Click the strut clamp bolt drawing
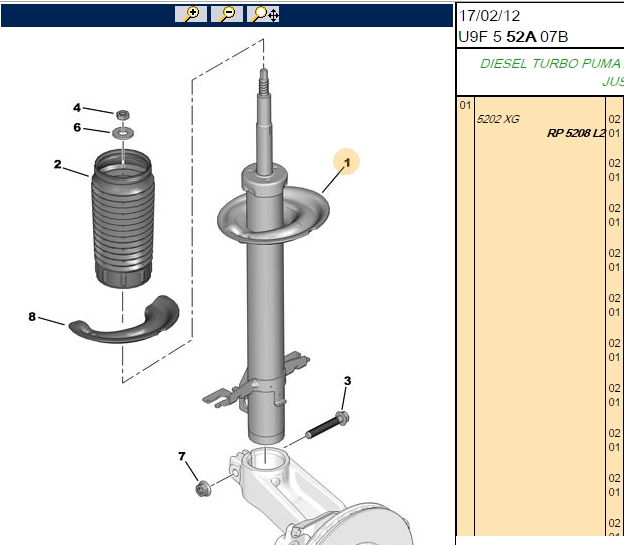 [x=328, y=426]
